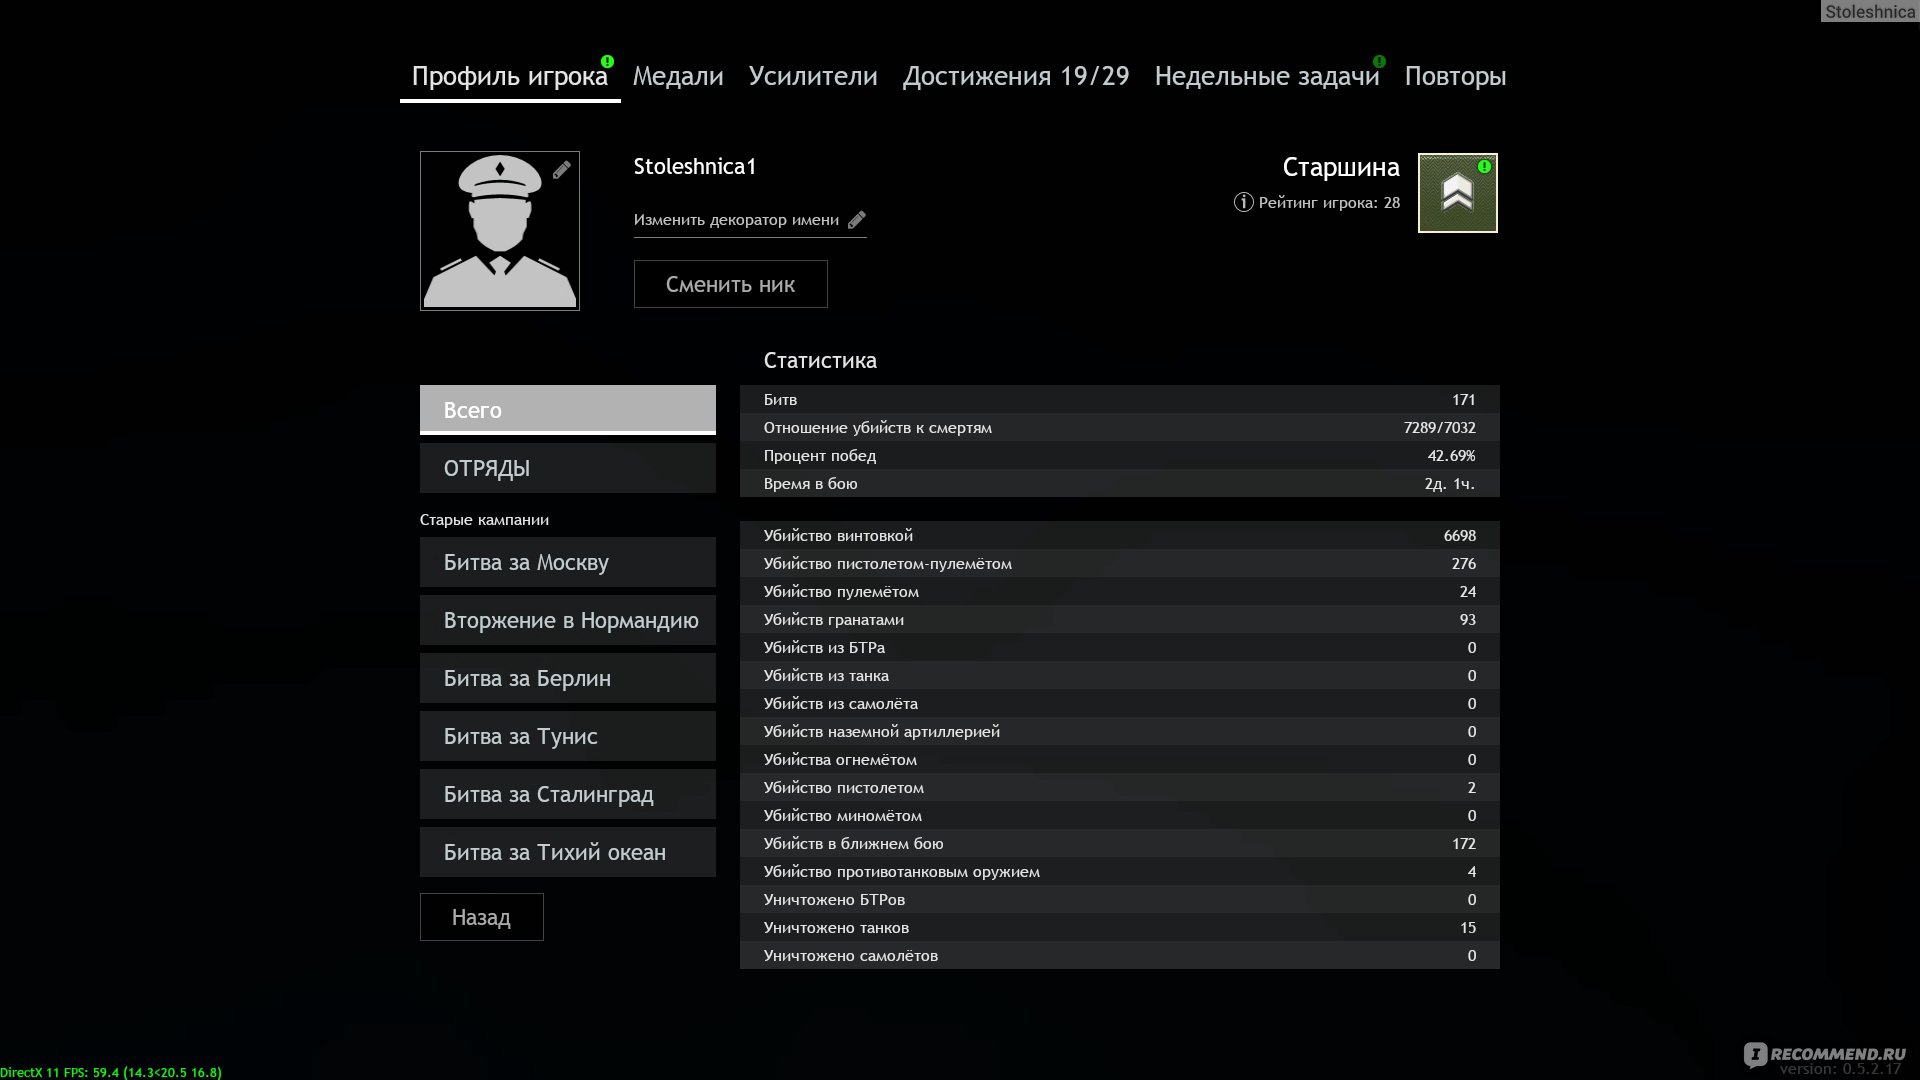Click the Назад button
1920x1080 pixels.
(x=482, y=917)
